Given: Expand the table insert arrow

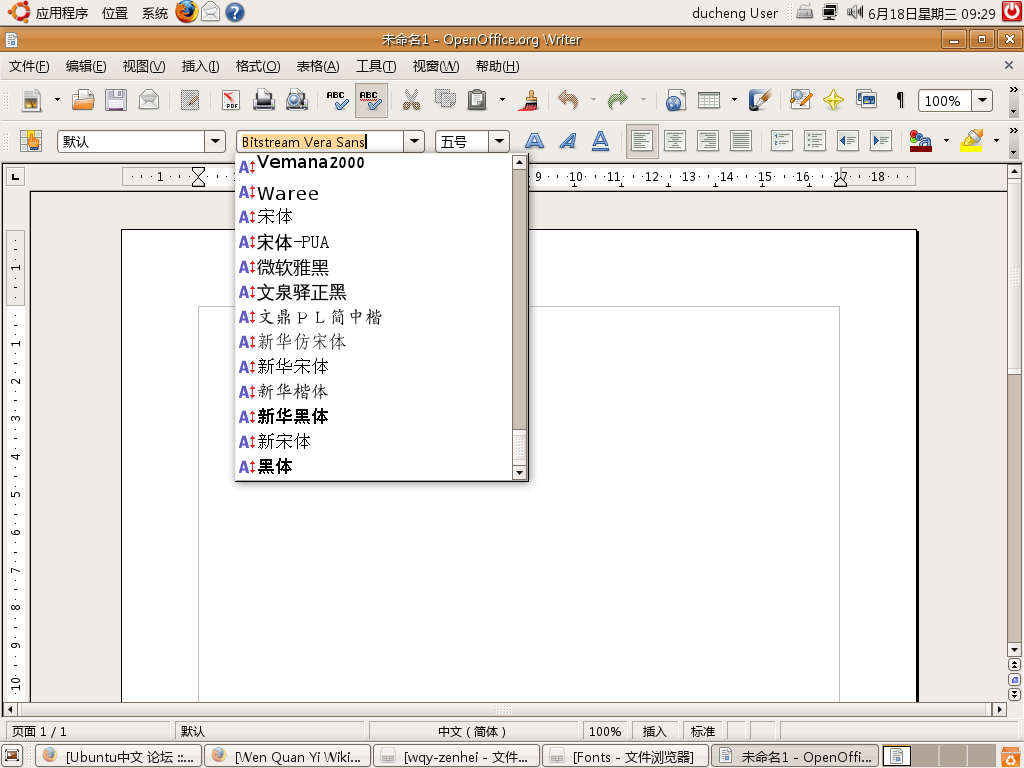Looking at the screenshot, I should pos(734,101).
